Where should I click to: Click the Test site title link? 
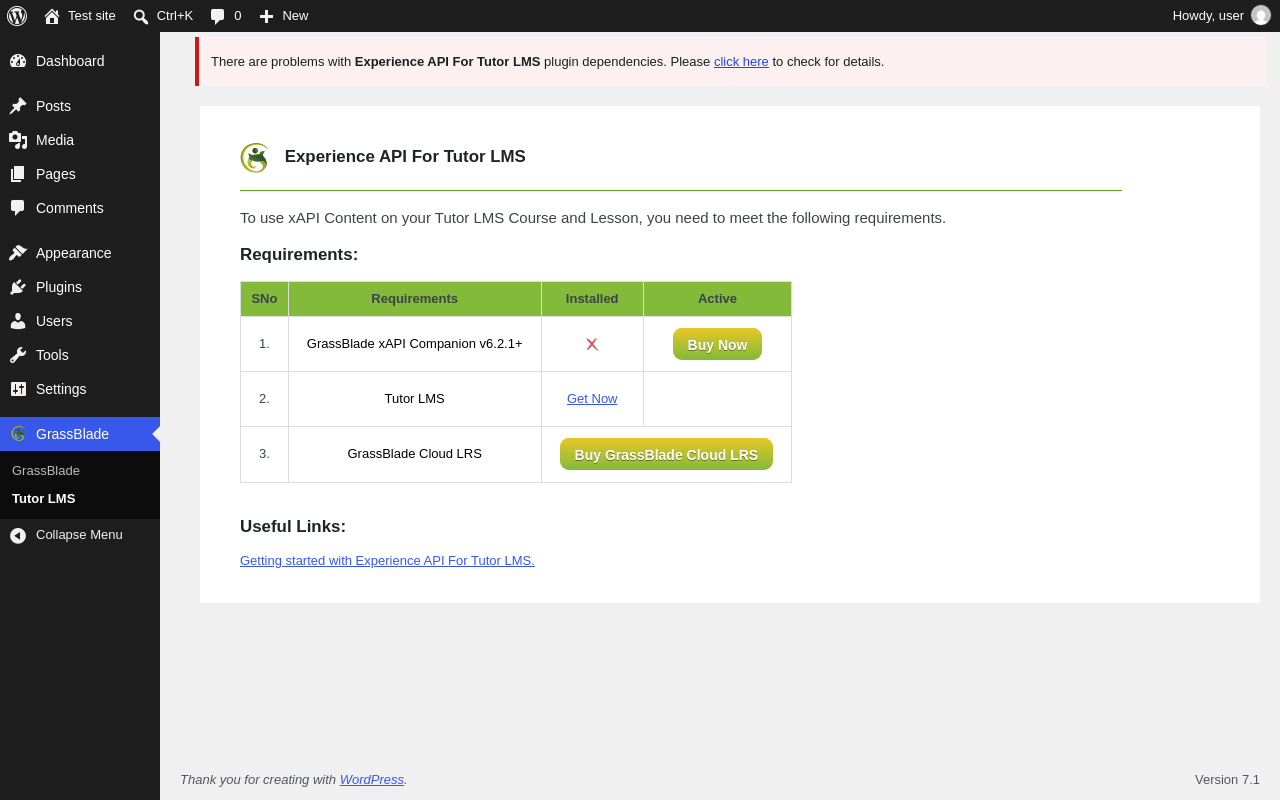(92, 15)
